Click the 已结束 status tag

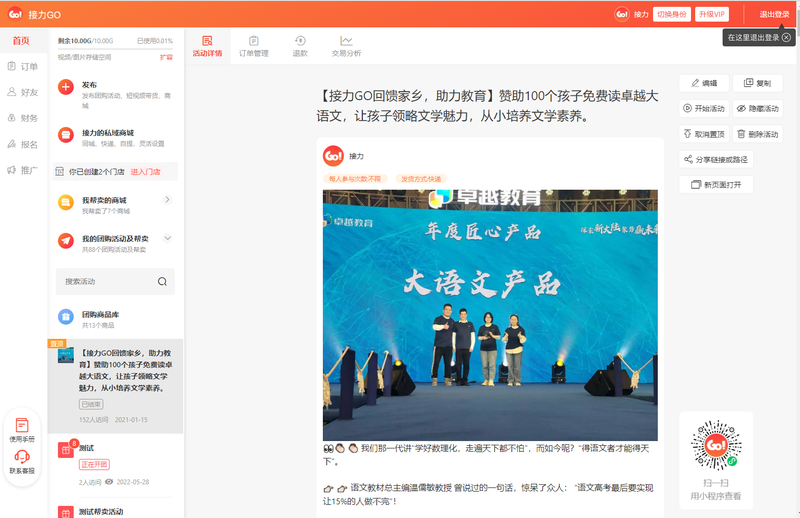[91, 404]
